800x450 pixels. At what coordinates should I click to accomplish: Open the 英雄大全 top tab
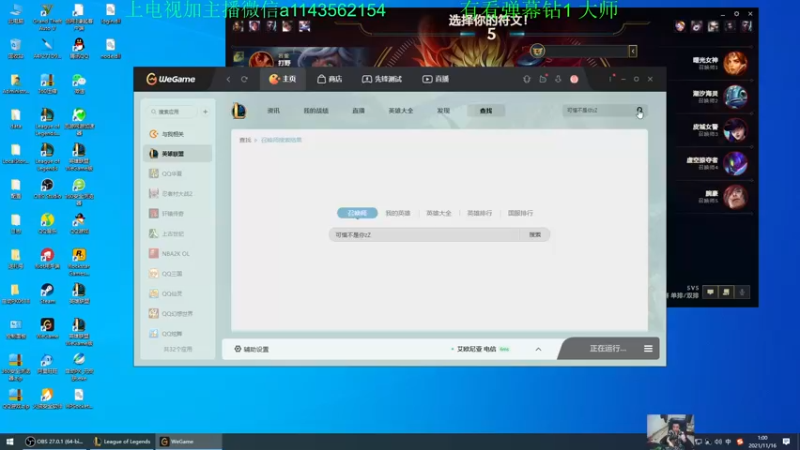click(401, 110)
